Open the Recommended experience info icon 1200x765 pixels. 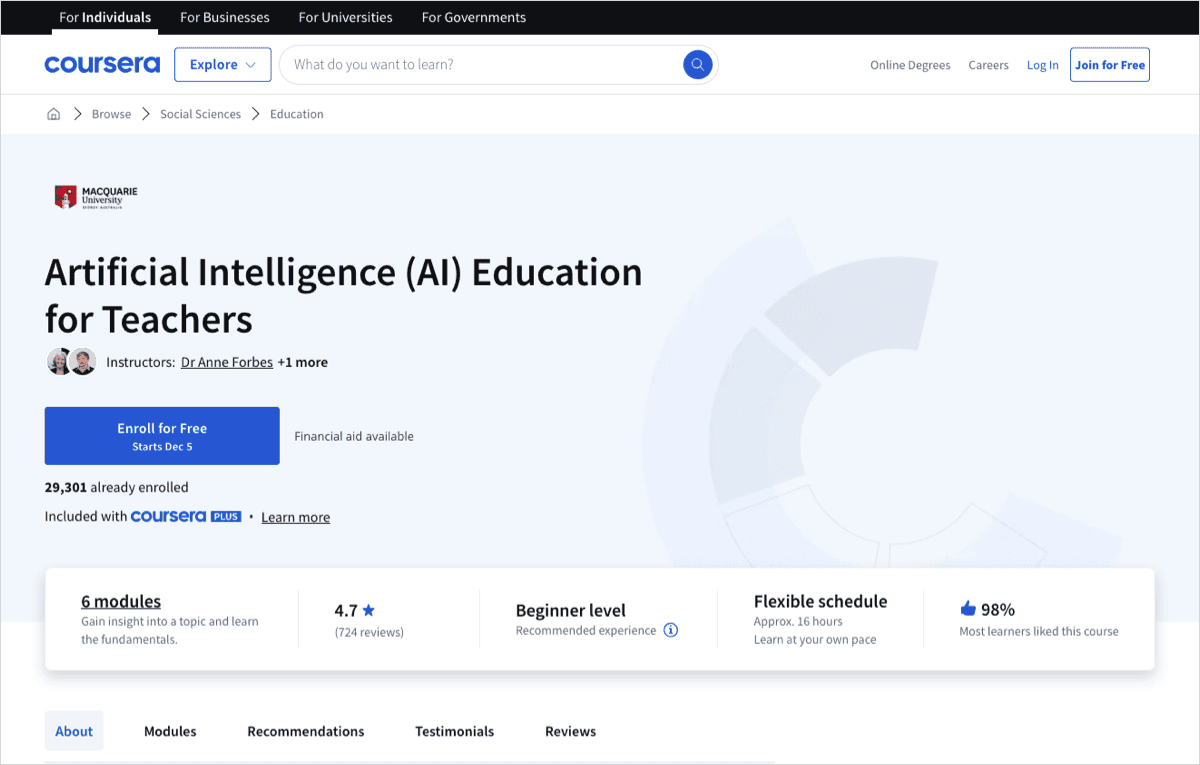pyautogui.click(x=671, y=630)
